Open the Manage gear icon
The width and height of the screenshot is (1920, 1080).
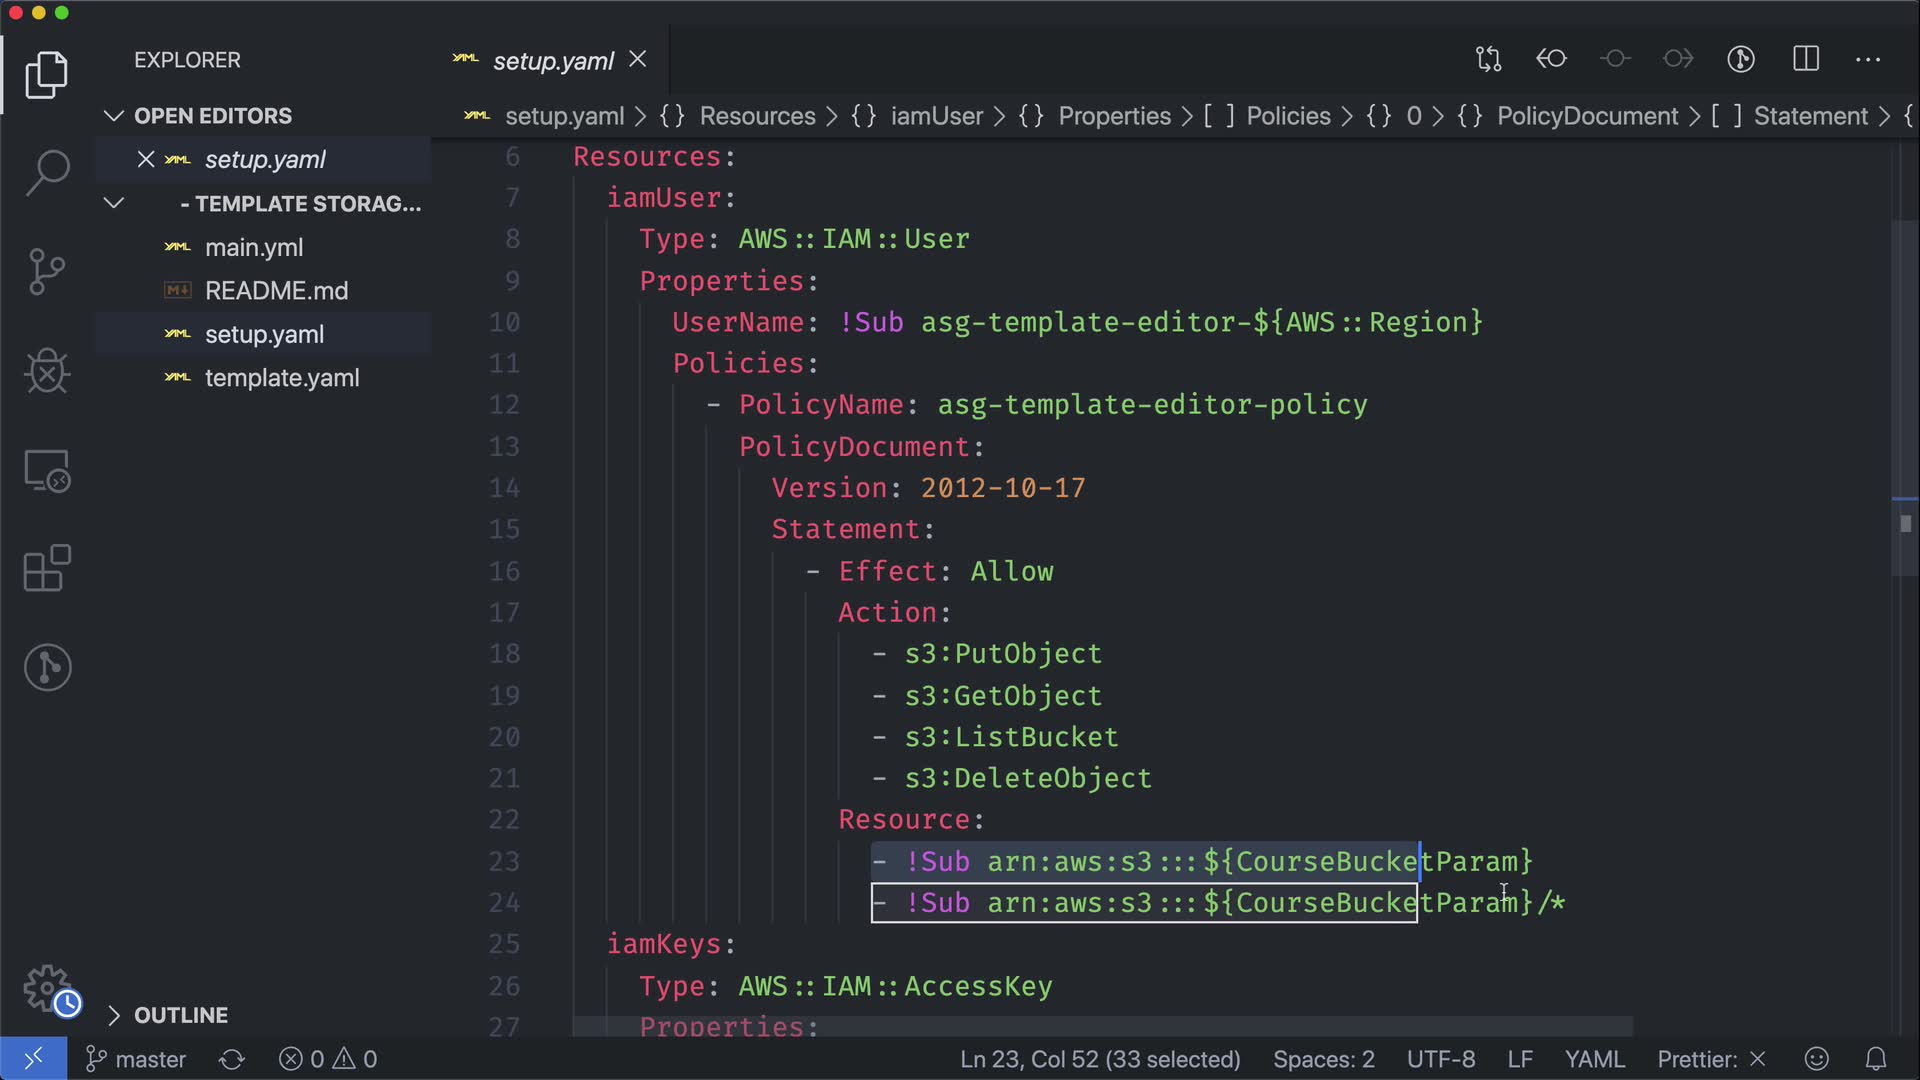click(x=47, y=988)
